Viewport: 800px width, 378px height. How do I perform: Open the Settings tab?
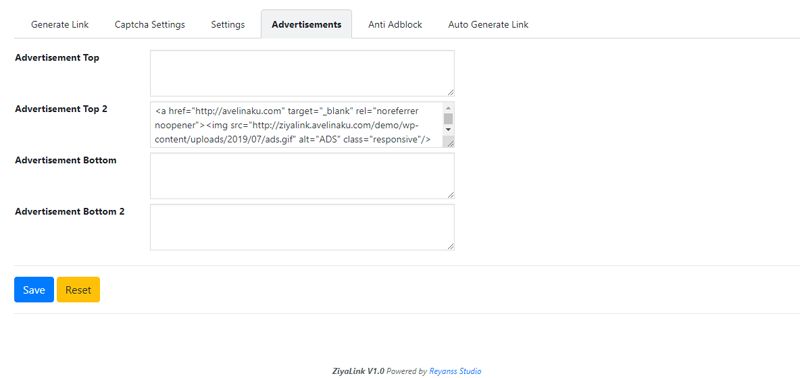tap(228, 24)
